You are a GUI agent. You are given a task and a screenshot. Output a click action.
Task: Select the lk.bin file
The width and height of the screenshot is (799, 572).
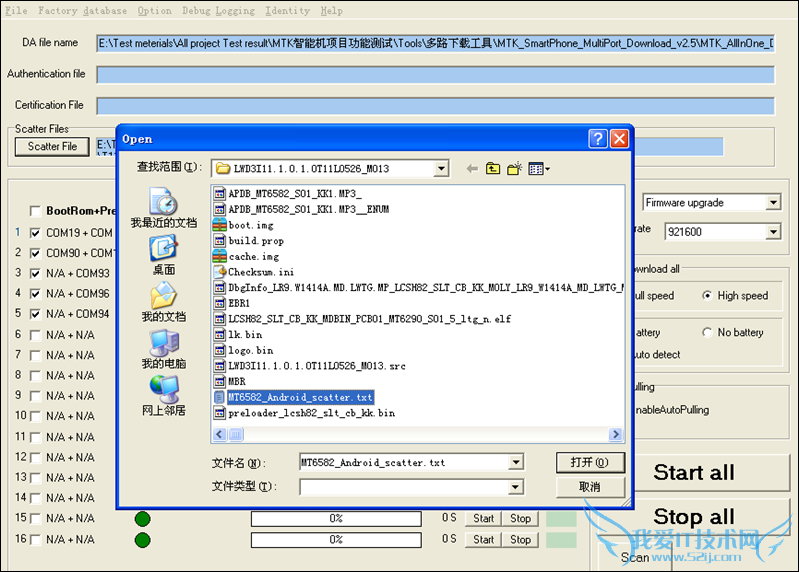(x=238, y=335)
